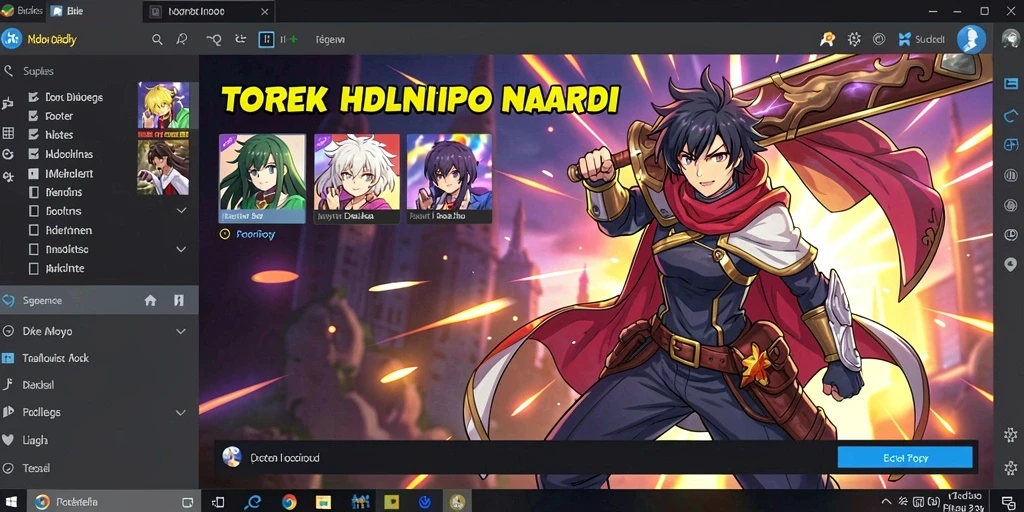Click the blue icon beside 'Sudedl'
The width and height of the screenshot is (1024, 512).
pyautogui.click(x=904, y=39)
